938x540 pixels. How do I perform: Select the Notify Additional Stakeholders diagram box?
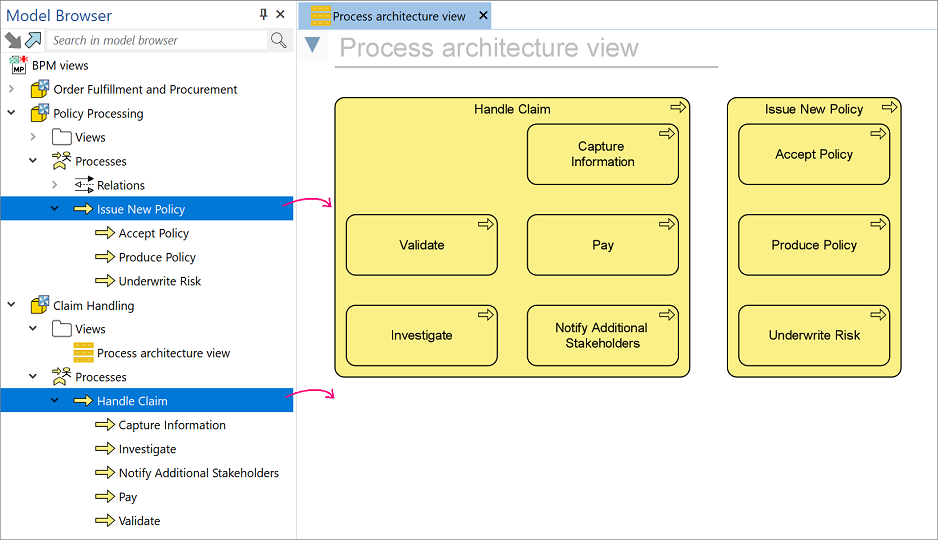(602, 336)
